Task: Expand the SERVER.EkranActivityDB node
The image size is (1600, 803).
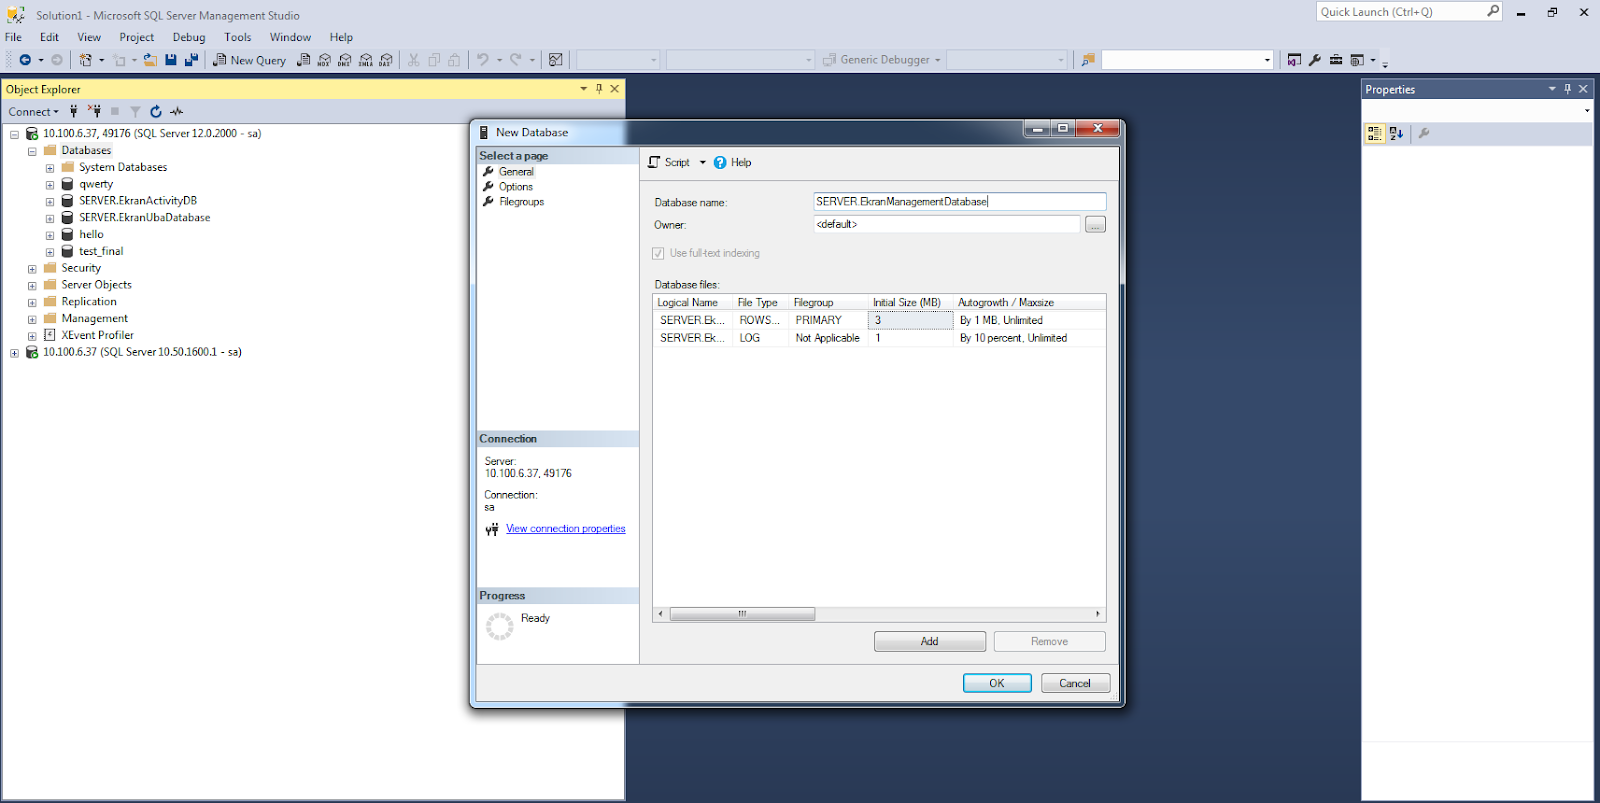Action: coord(50,202)
